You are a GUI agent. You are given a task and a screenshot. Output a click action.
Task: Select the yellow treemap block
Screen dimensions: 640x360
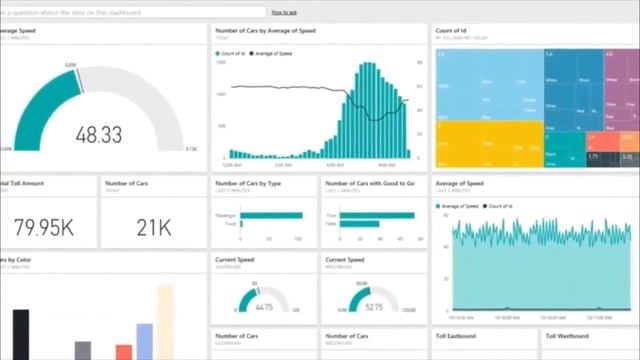point(489,144)
